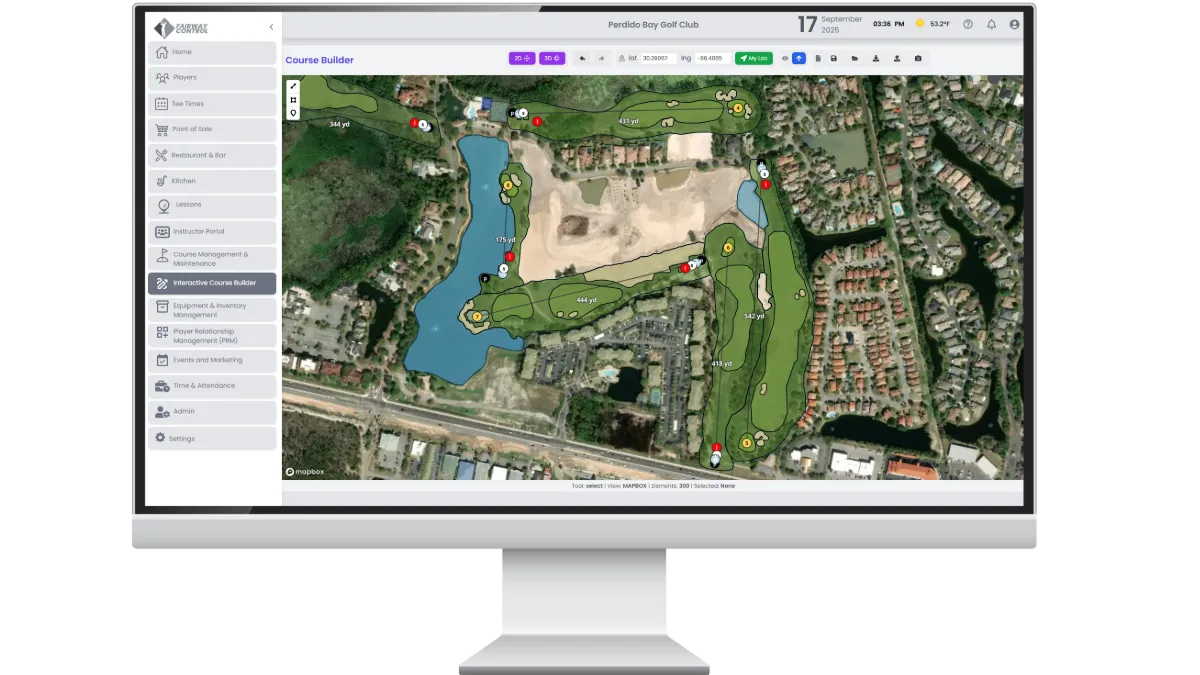The image size is (1200, 675).
Task: Click the camera screenshot icon
Action: coord(918,59)
